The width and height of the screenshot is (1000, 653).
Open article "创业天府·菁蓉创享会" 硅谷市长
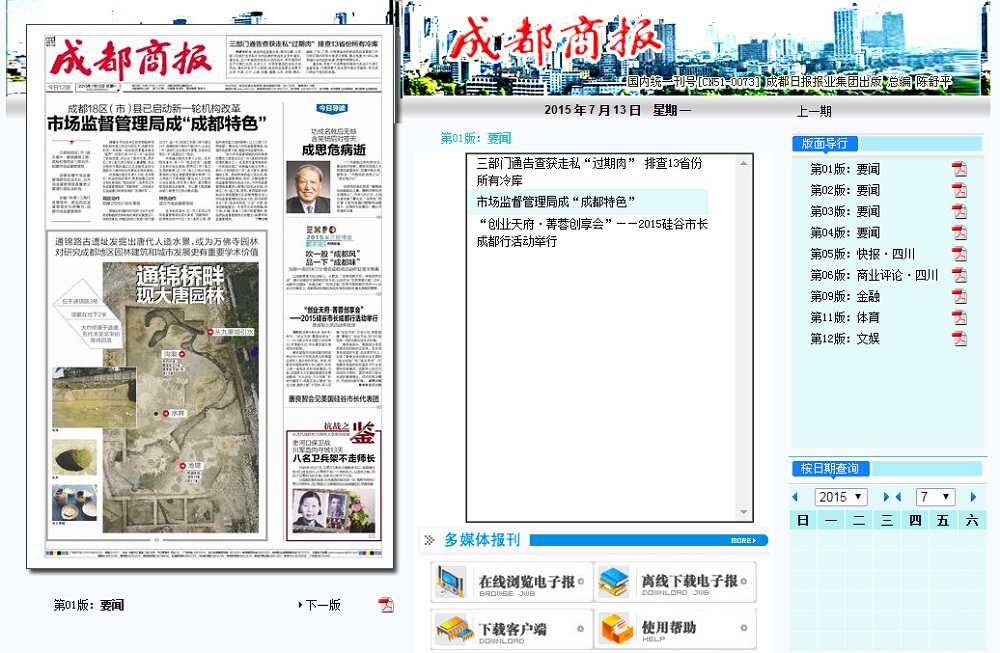[592, 233]
